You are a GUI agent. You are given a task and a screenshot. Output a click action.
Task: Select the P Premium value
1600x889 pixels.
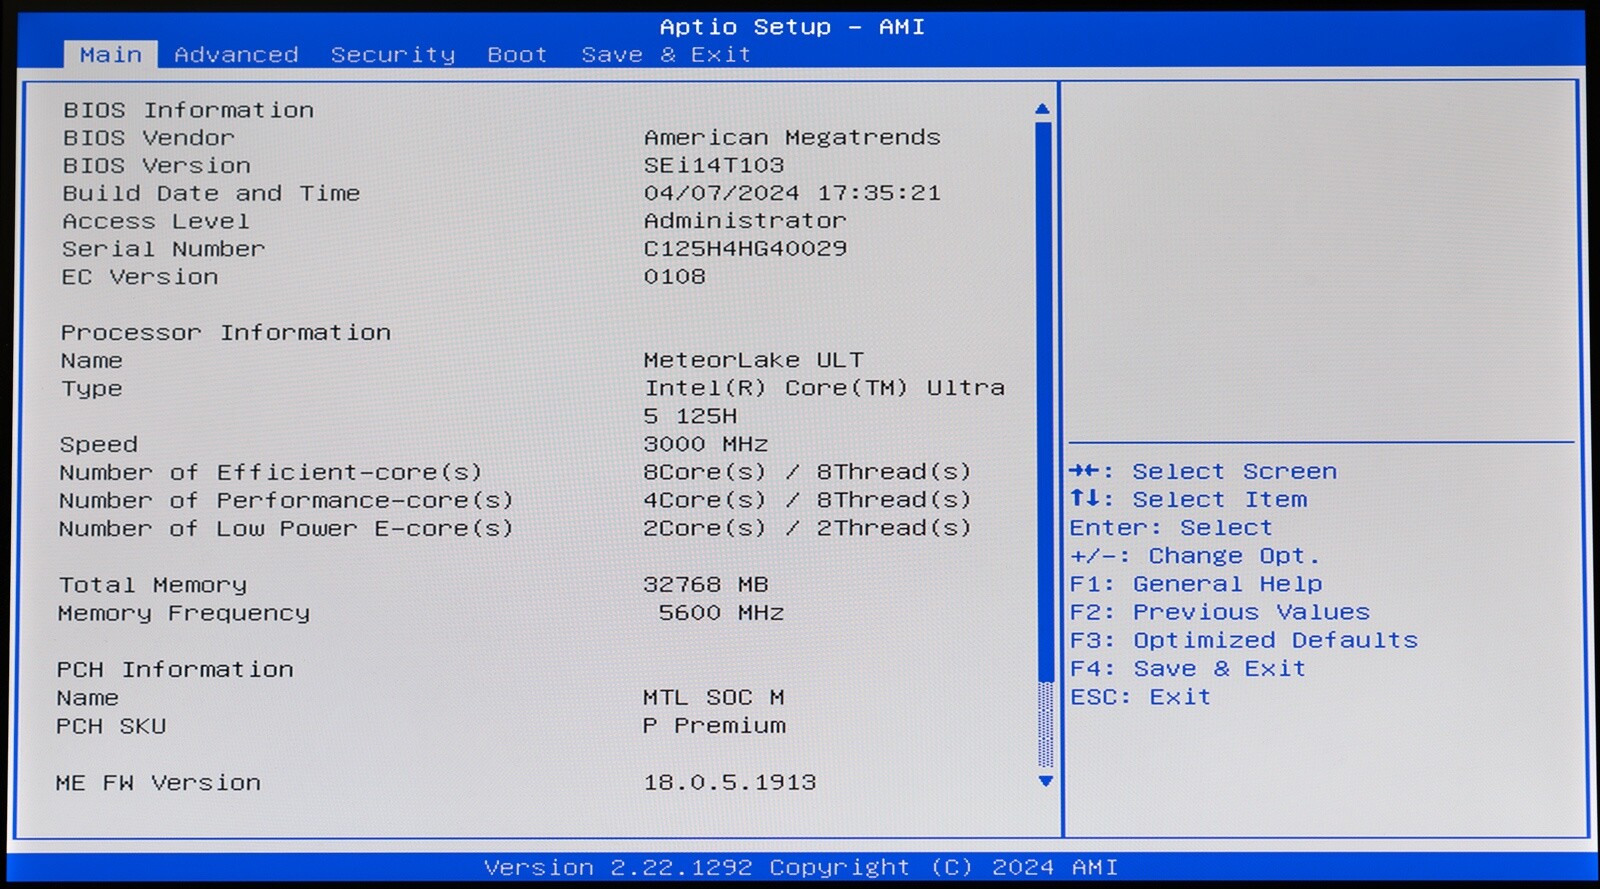(x=714, y=726)
